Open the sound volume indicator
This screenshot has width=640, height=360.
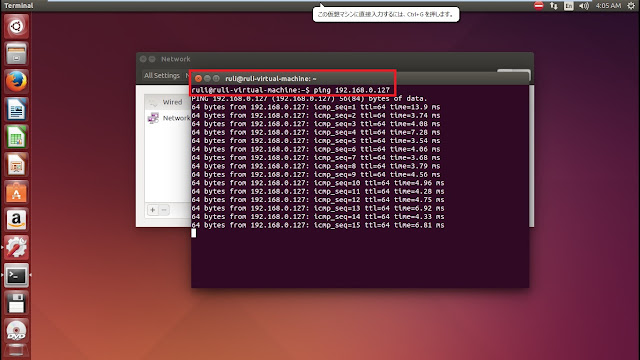pos(584,6)
